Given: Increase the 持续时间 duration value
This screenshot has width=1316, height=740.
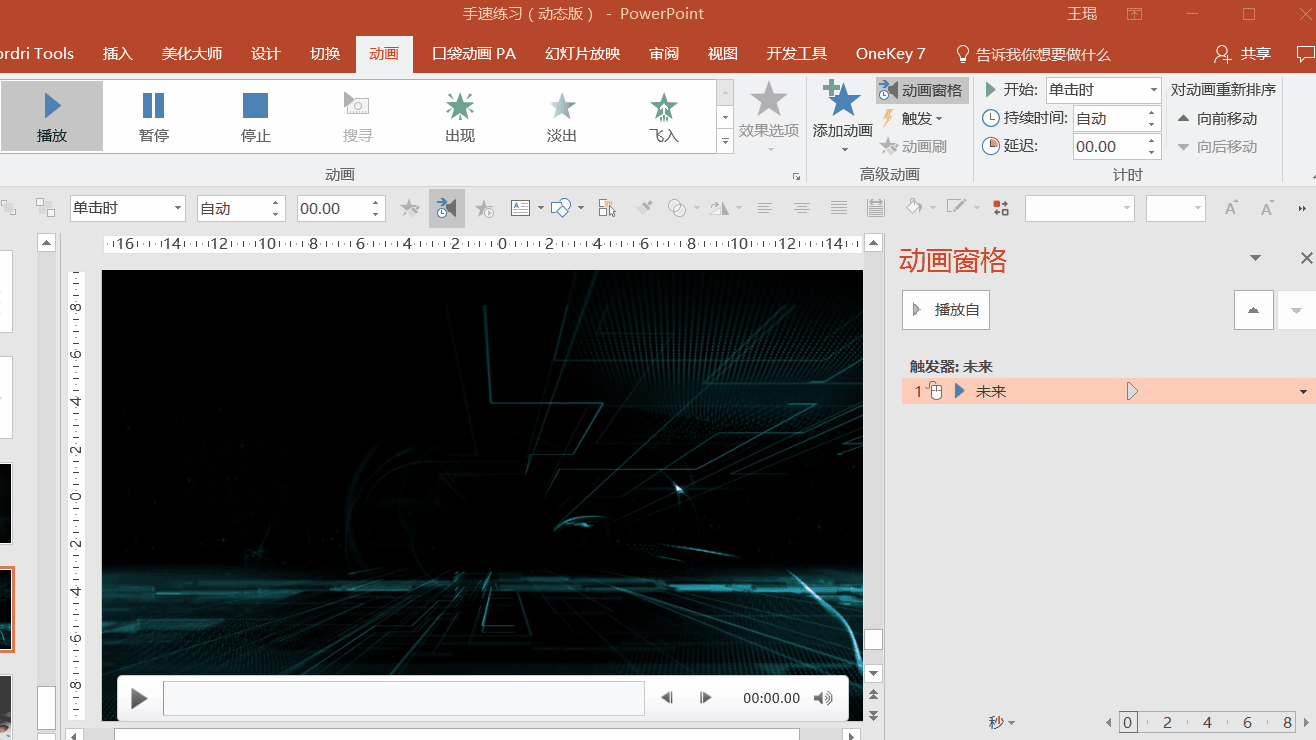Looking at the screenshot, I should (1153, 112).
